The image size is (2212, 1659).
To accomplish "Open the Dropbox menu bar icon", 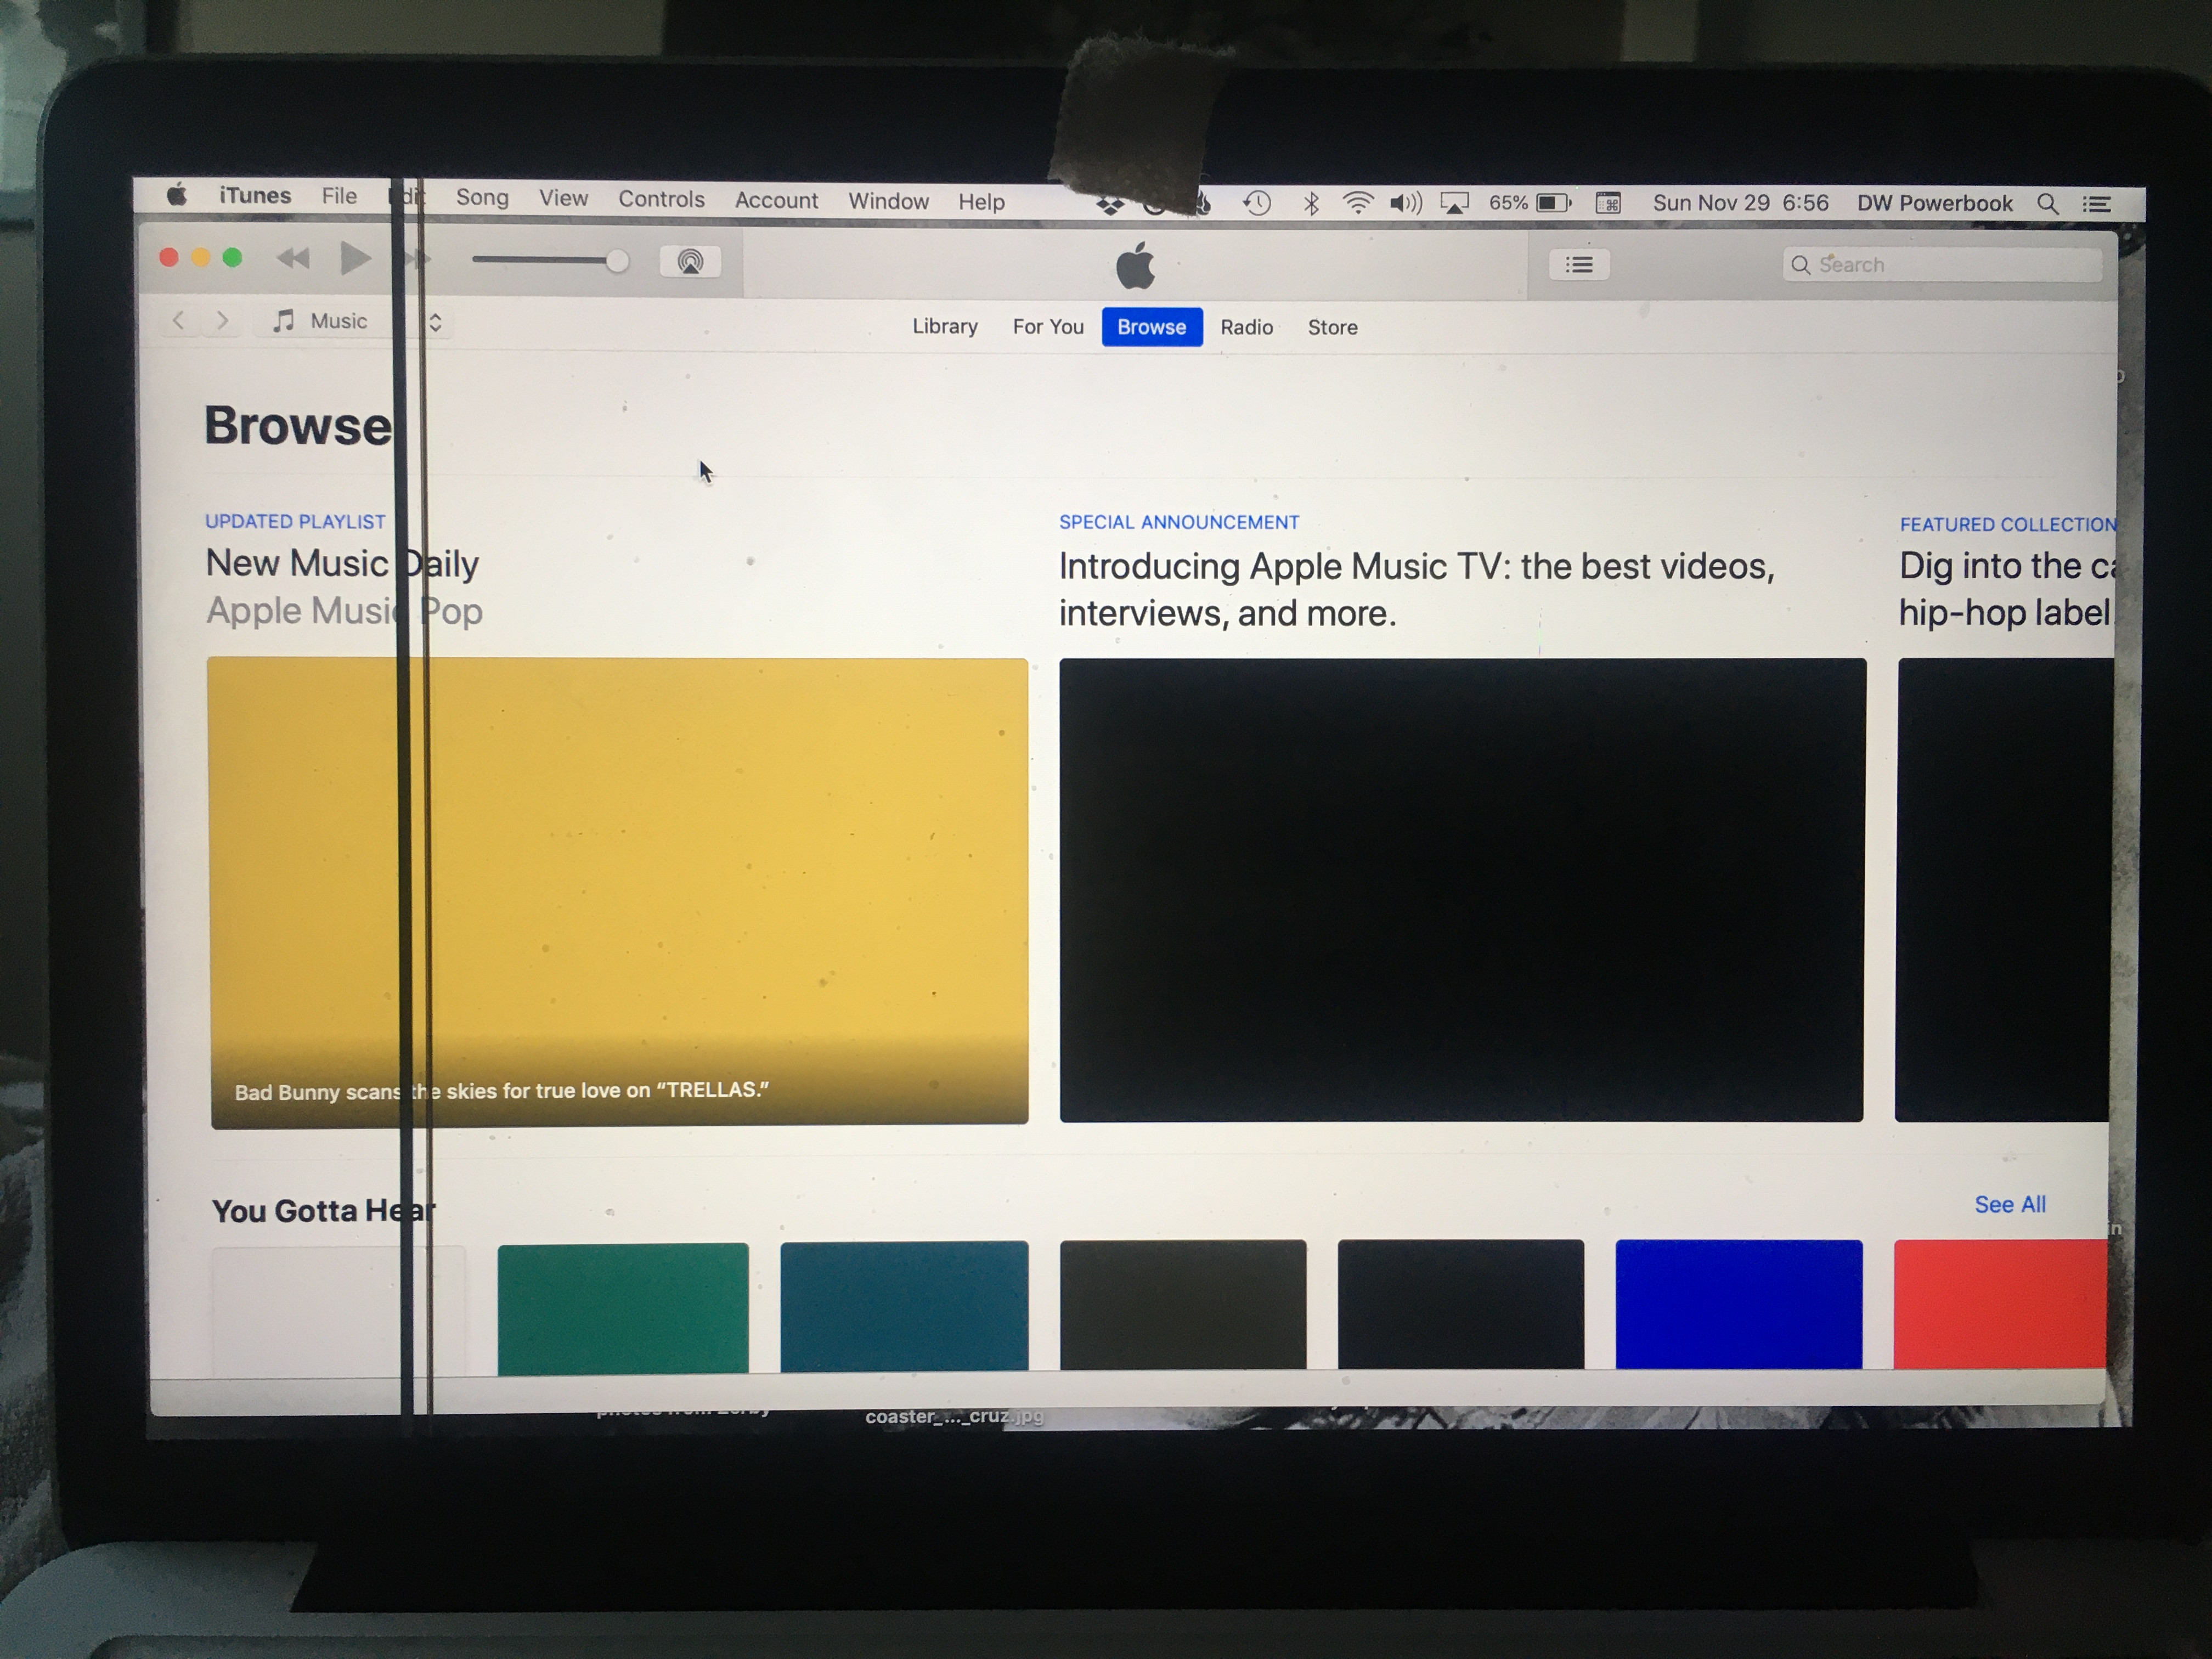I will coord(1109,205).
